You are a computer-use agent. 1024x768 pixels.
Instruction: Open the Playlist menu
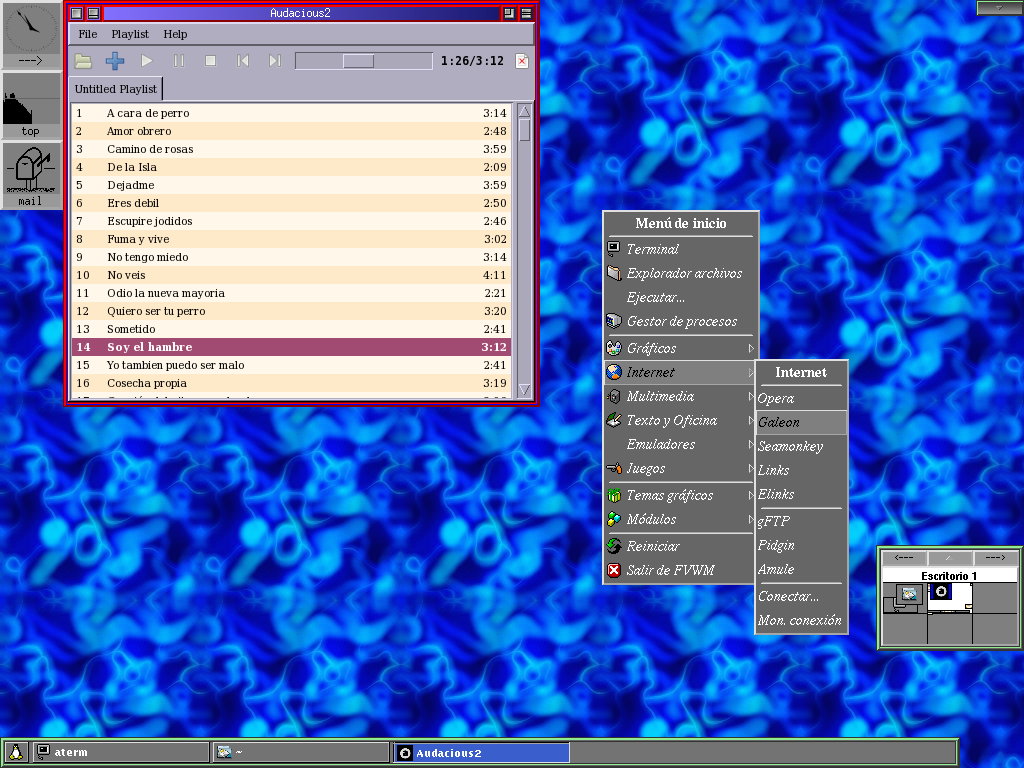point(130,34)
